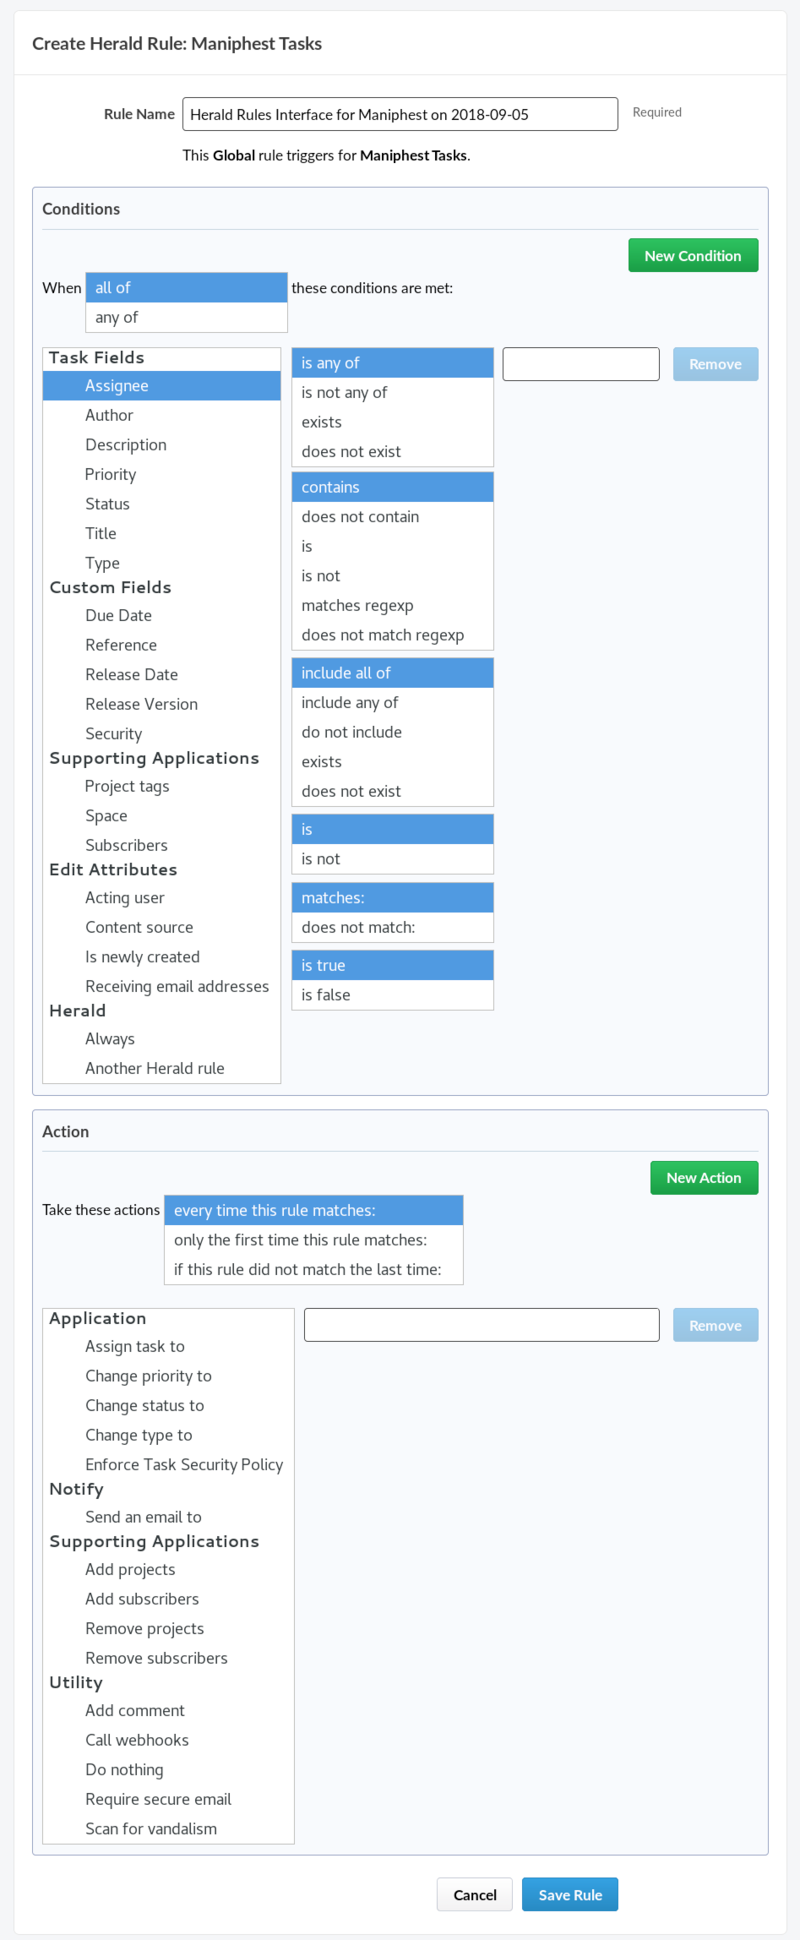
Task: Choose Author task field
Action: click(x=162, y=415)
